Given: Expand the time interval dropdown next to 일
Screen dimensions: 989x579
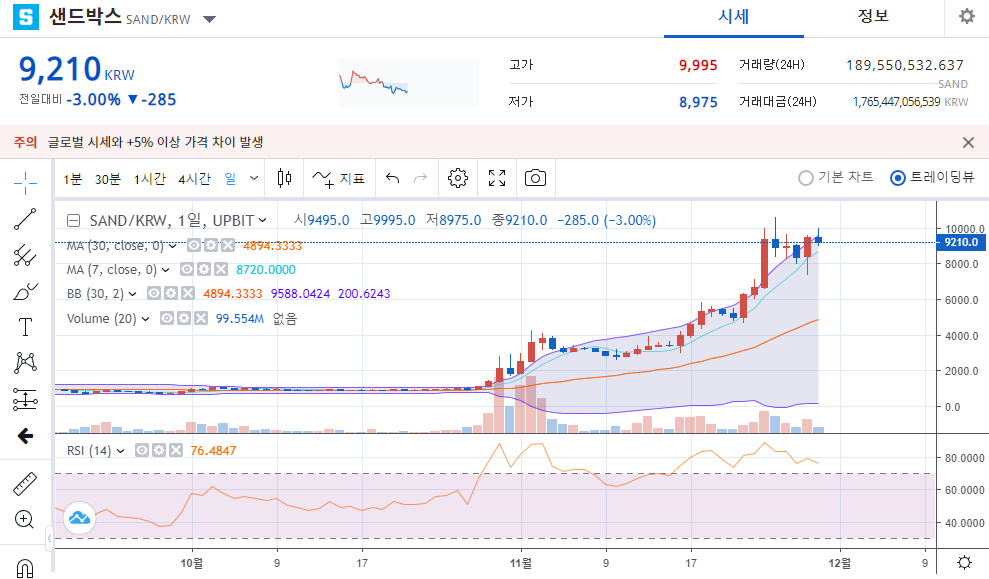Looking at the screenshot, I should [254, 178].
